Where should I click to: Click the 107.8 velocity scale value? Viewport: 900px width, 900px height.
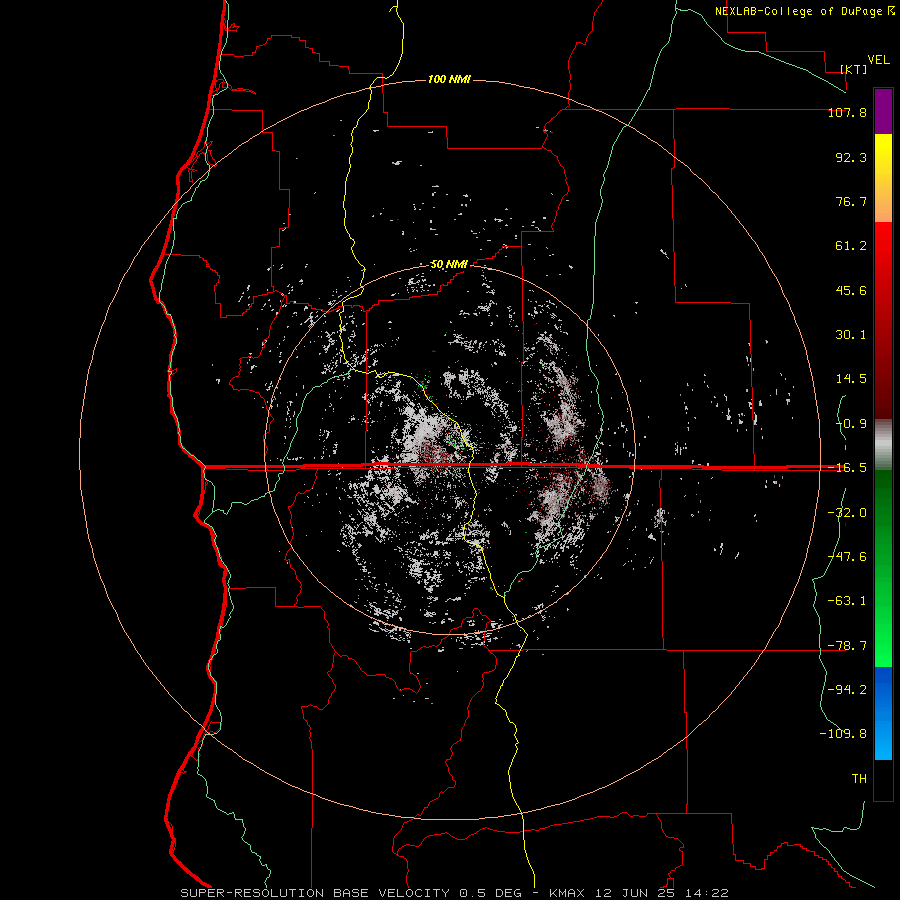point(847,112)
